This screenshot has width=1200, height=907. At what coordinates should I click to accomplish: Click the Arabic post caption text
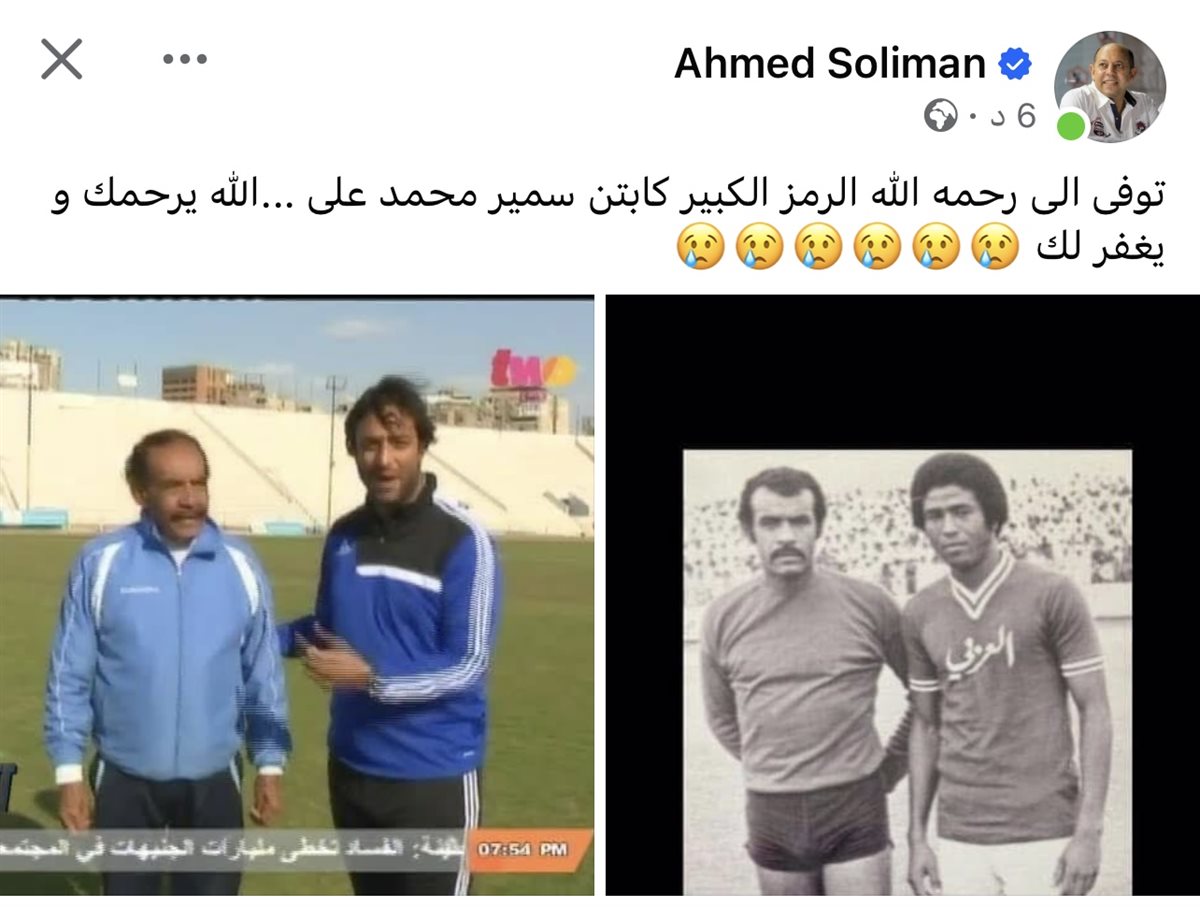(x=607, y=221)
